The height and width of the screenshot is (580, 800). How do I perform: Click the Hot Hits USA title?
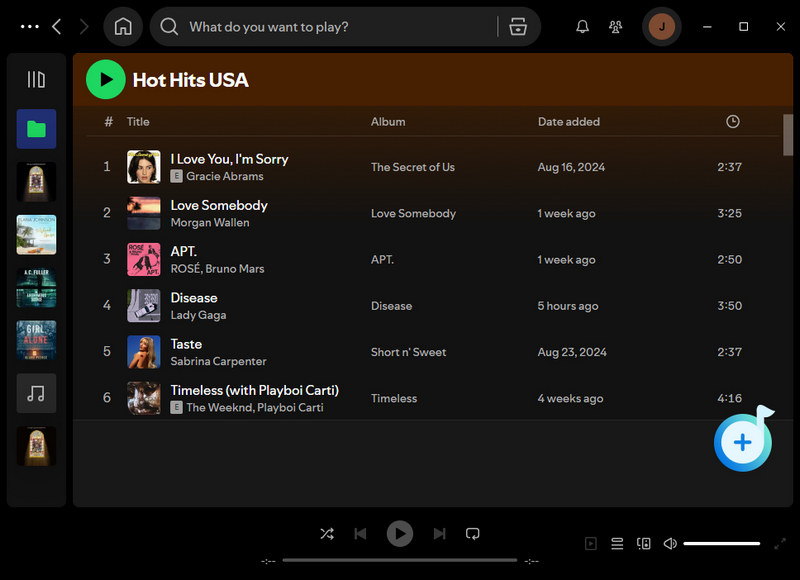191,80
